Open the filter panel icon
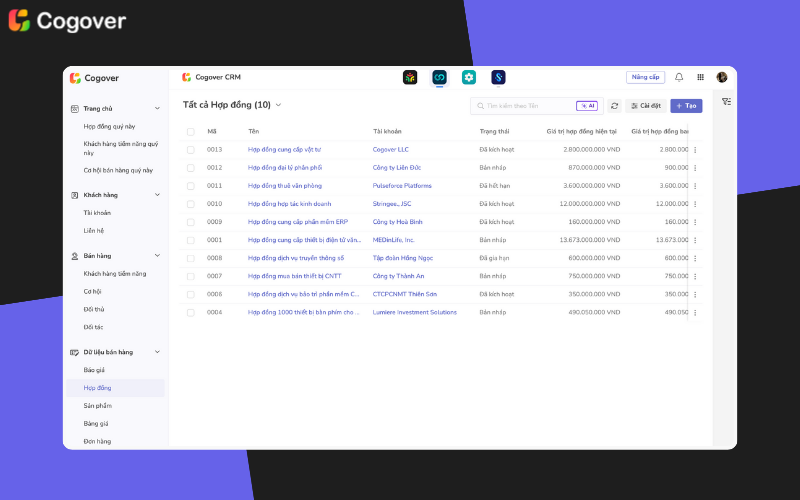Viewport: 800px width, 500px height. pyautogui.click(x=726, y=102)
